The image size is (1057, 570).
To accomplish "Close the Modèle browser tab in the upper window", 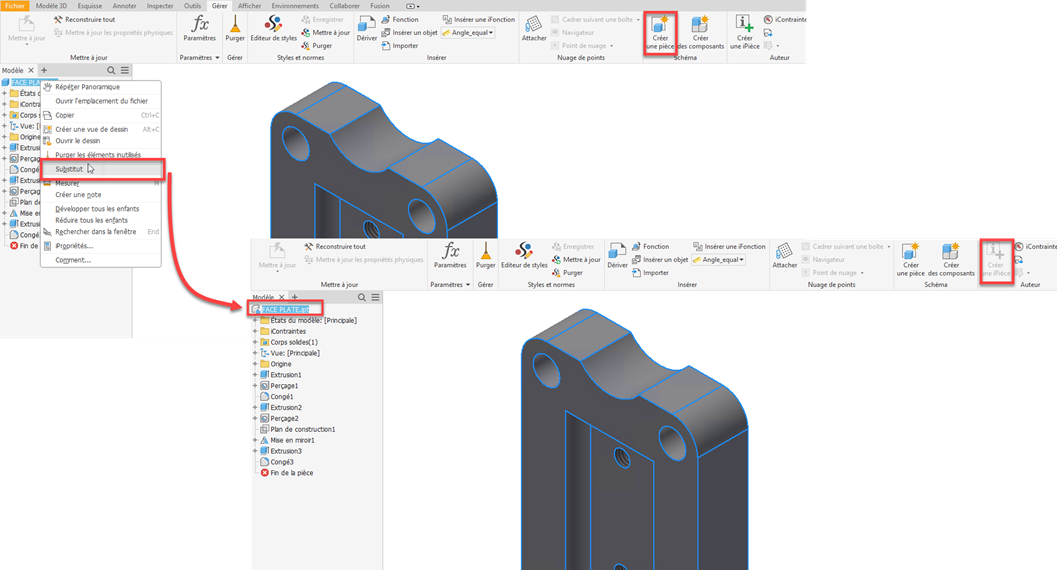I will pyautogui.click(x=31, y=70).
